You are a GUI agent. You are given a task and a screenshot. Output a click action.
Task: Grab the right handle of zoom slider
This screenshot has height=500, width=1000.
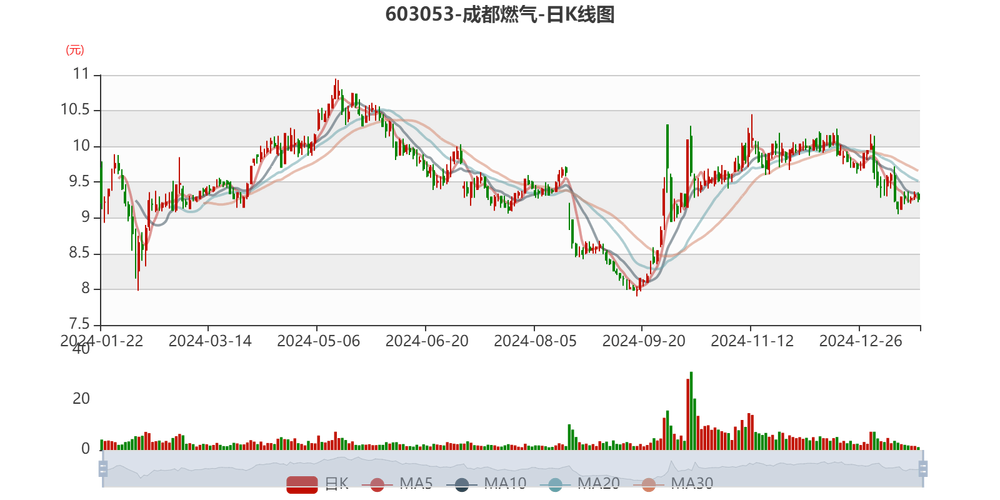point(925,467)
